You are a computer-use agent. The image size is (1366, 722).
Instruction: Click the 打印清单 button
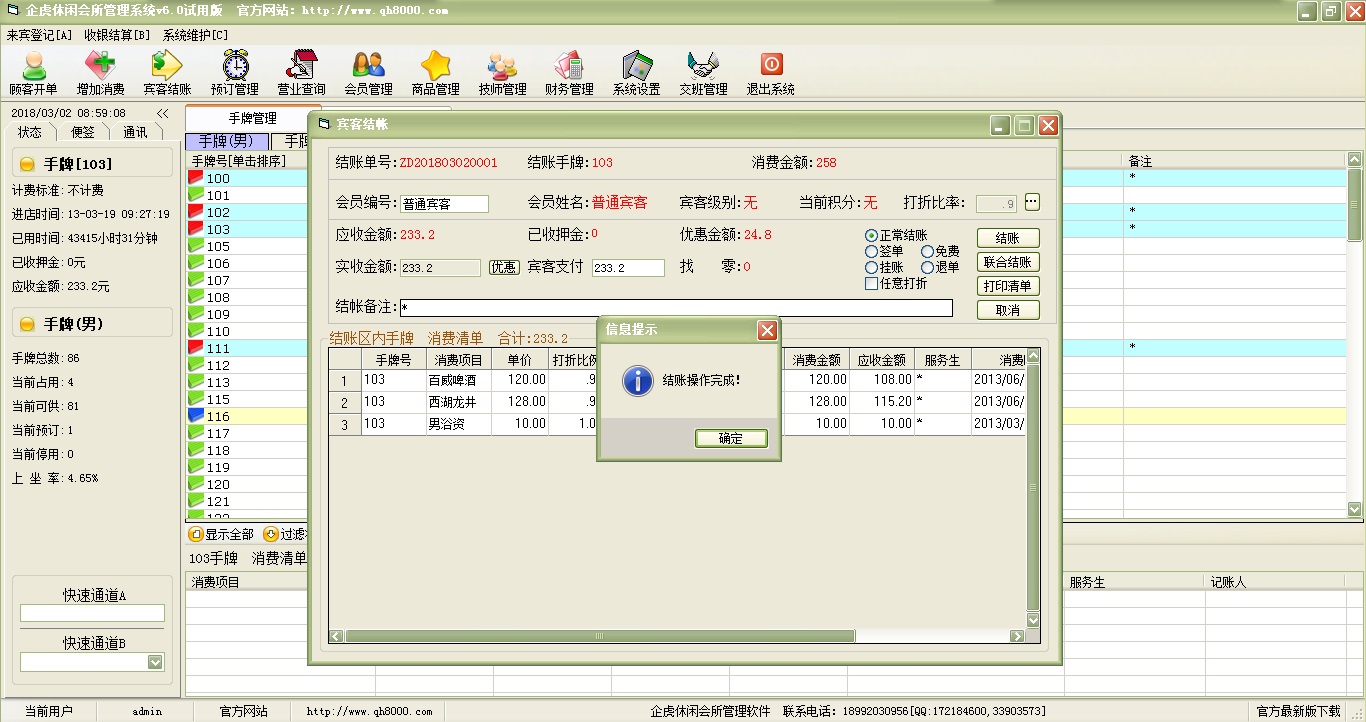tap(1008, 286)
